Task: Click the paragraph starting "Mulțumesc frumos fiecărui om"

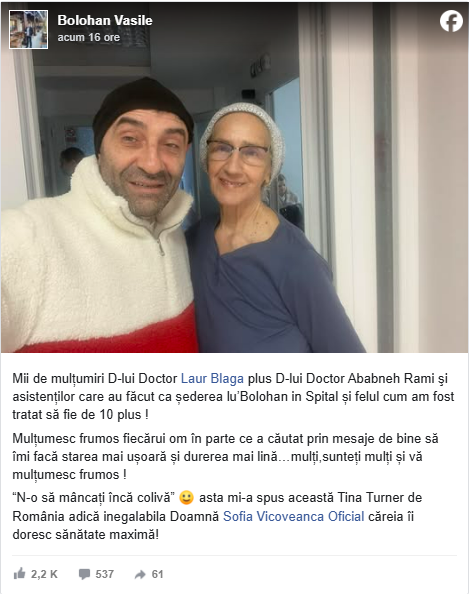Action: tap(225, 456)
